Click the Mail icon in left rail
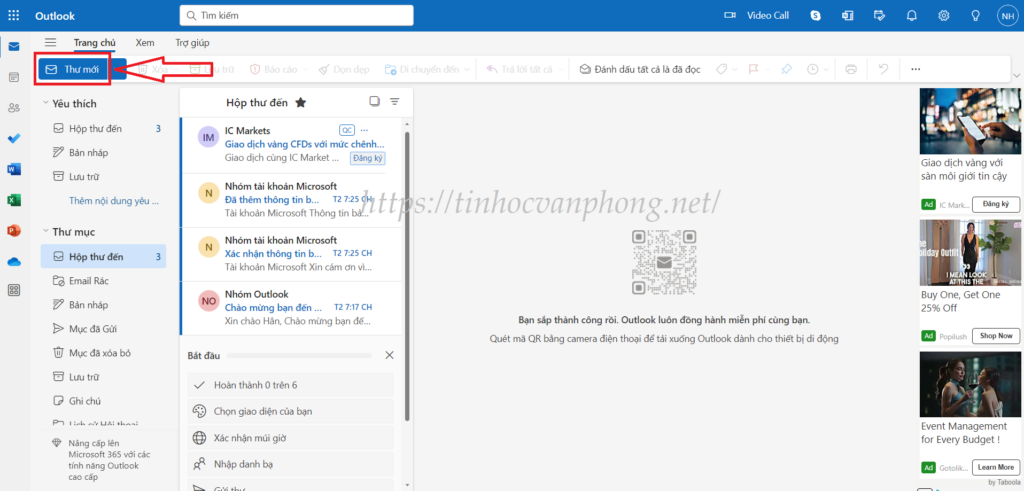This screenshot has width=1024, height=491. (14, 46)
